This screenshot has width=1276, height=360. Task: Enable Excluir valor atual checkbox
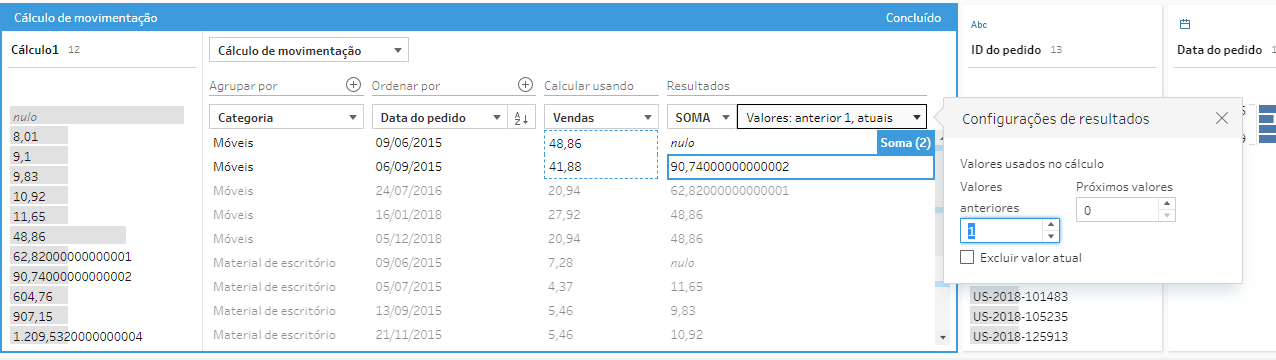pyautogui.click(x=967, y=258)
